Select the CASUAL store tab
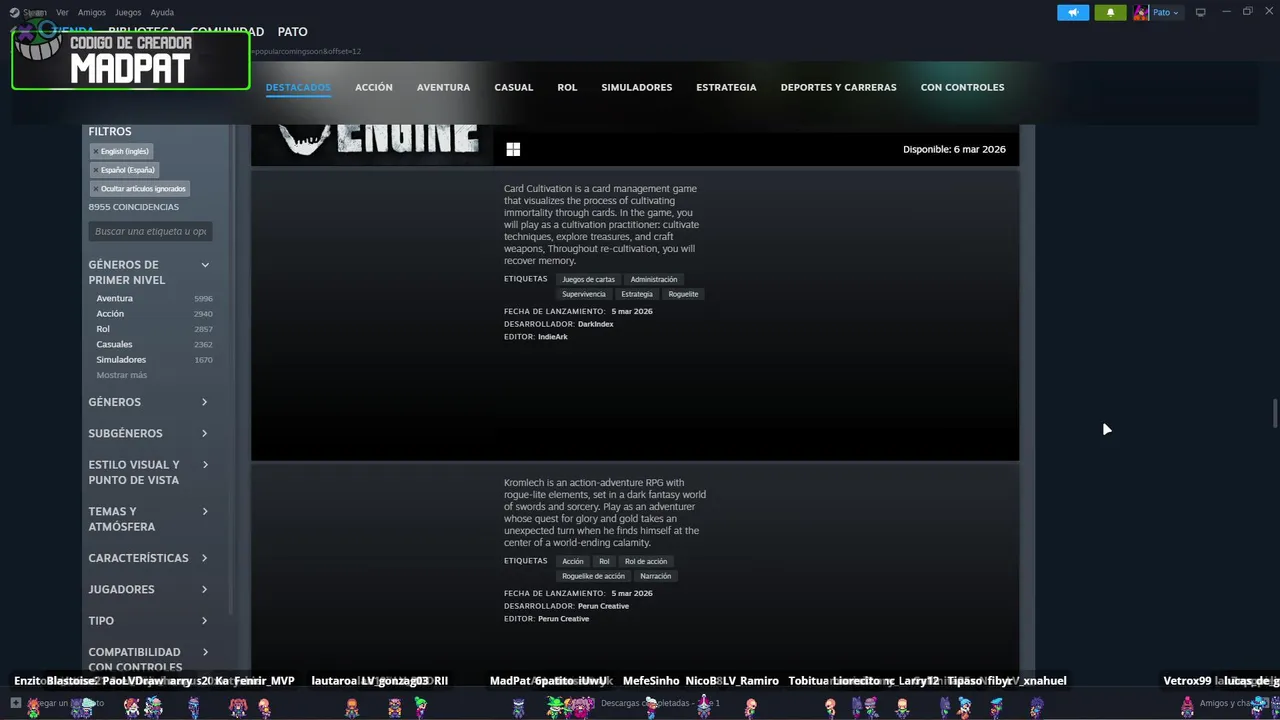This screenshot has width=1280, height=720. (x=514, y=87)
